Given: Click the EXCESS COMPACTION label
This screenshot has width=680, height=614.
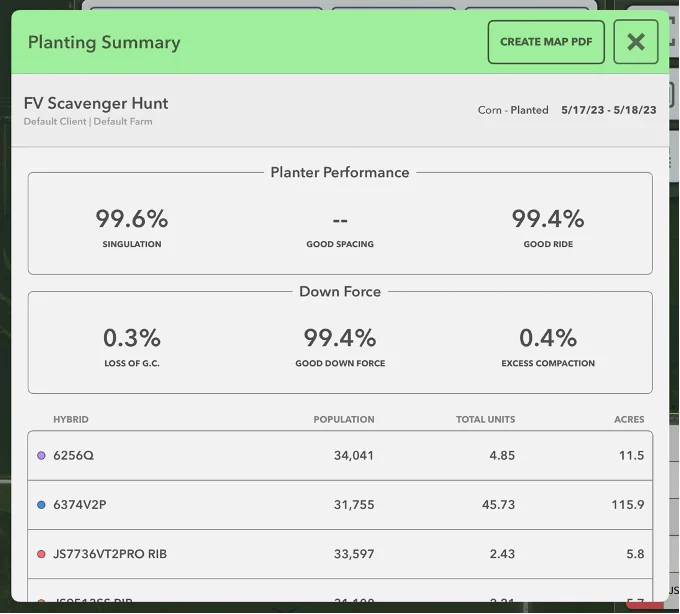Looking at the screenshot, I should point(548,363).
